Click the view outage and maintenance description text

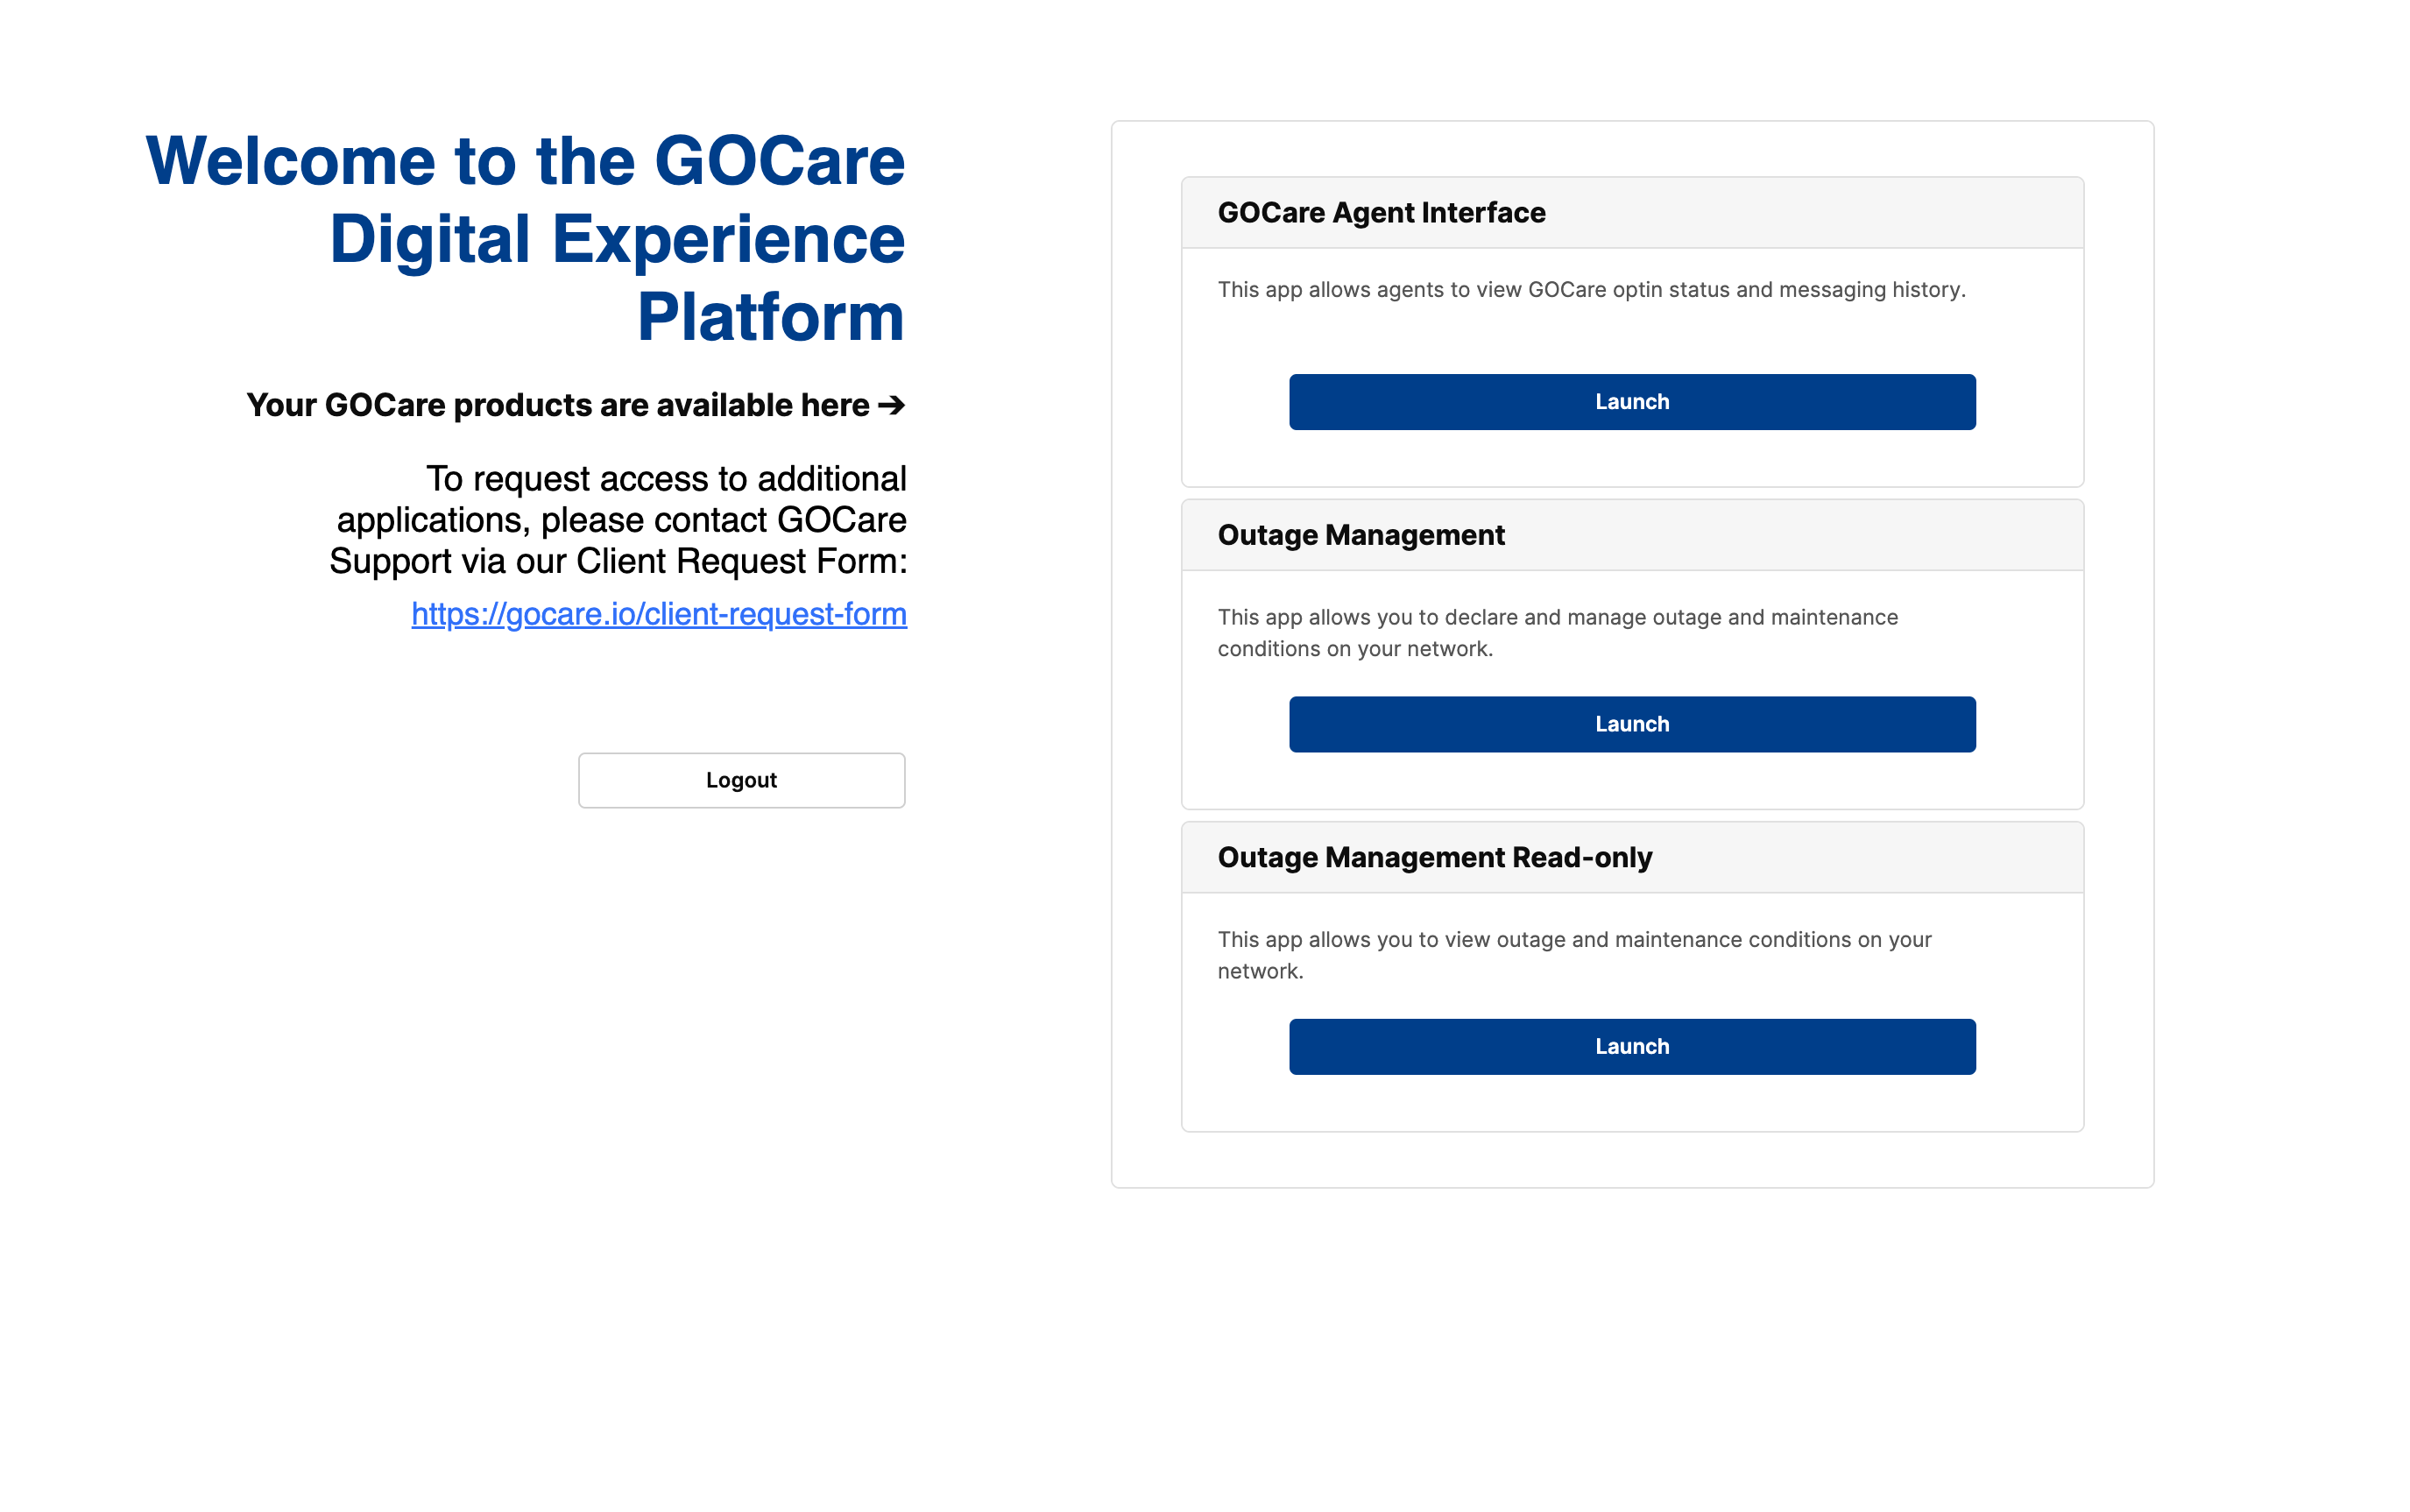click(x=1574, y=955)
